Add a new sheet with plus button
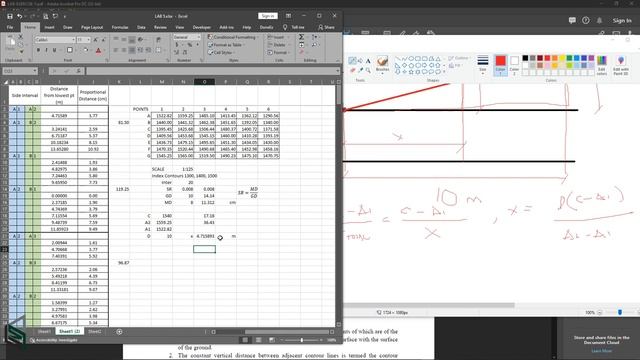 point(119,331)
